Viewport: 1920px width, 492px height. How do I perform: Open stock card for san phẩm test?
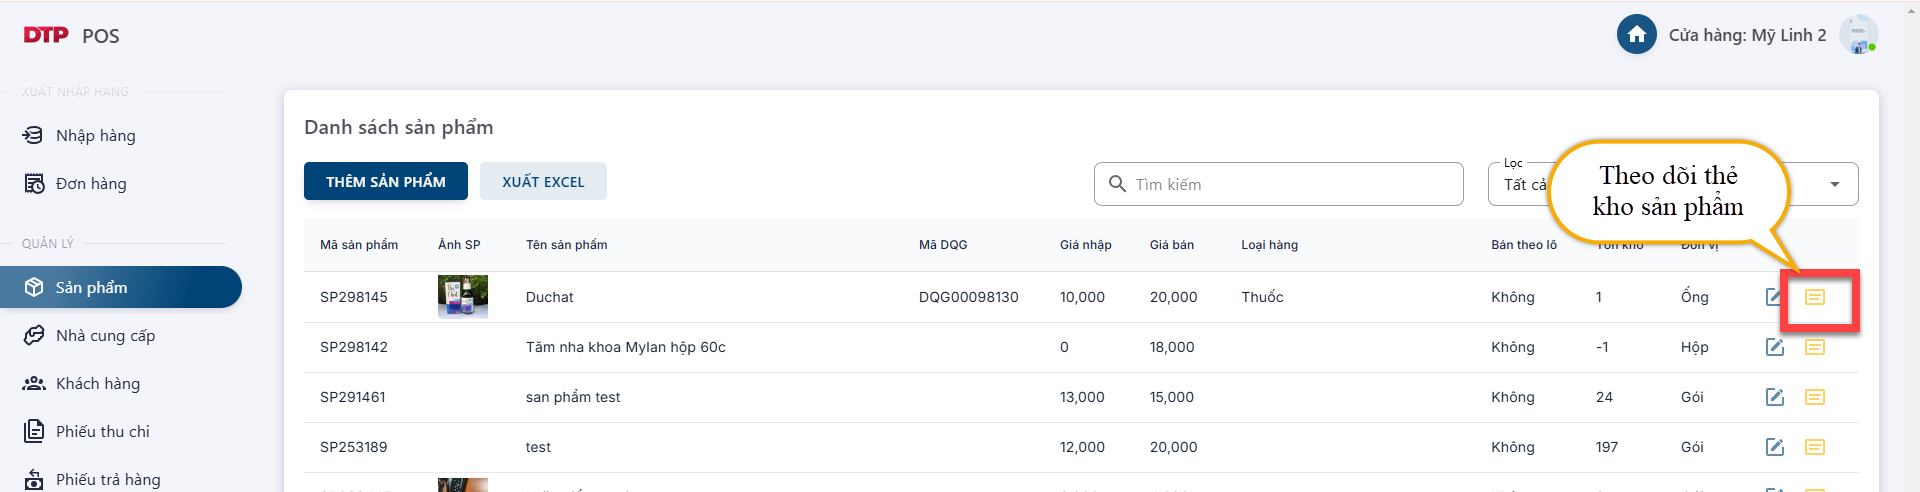click(1814, 397)
